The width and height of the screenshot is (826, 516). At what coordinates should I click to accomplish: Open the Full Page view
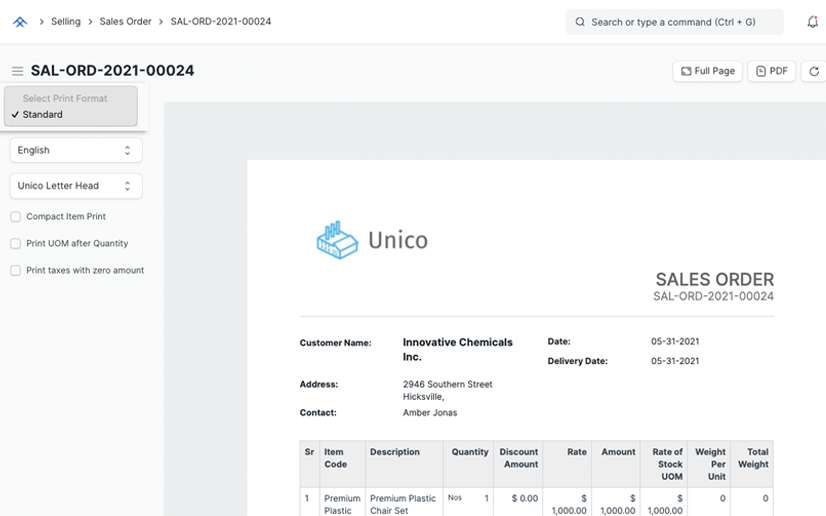[707, 71]
